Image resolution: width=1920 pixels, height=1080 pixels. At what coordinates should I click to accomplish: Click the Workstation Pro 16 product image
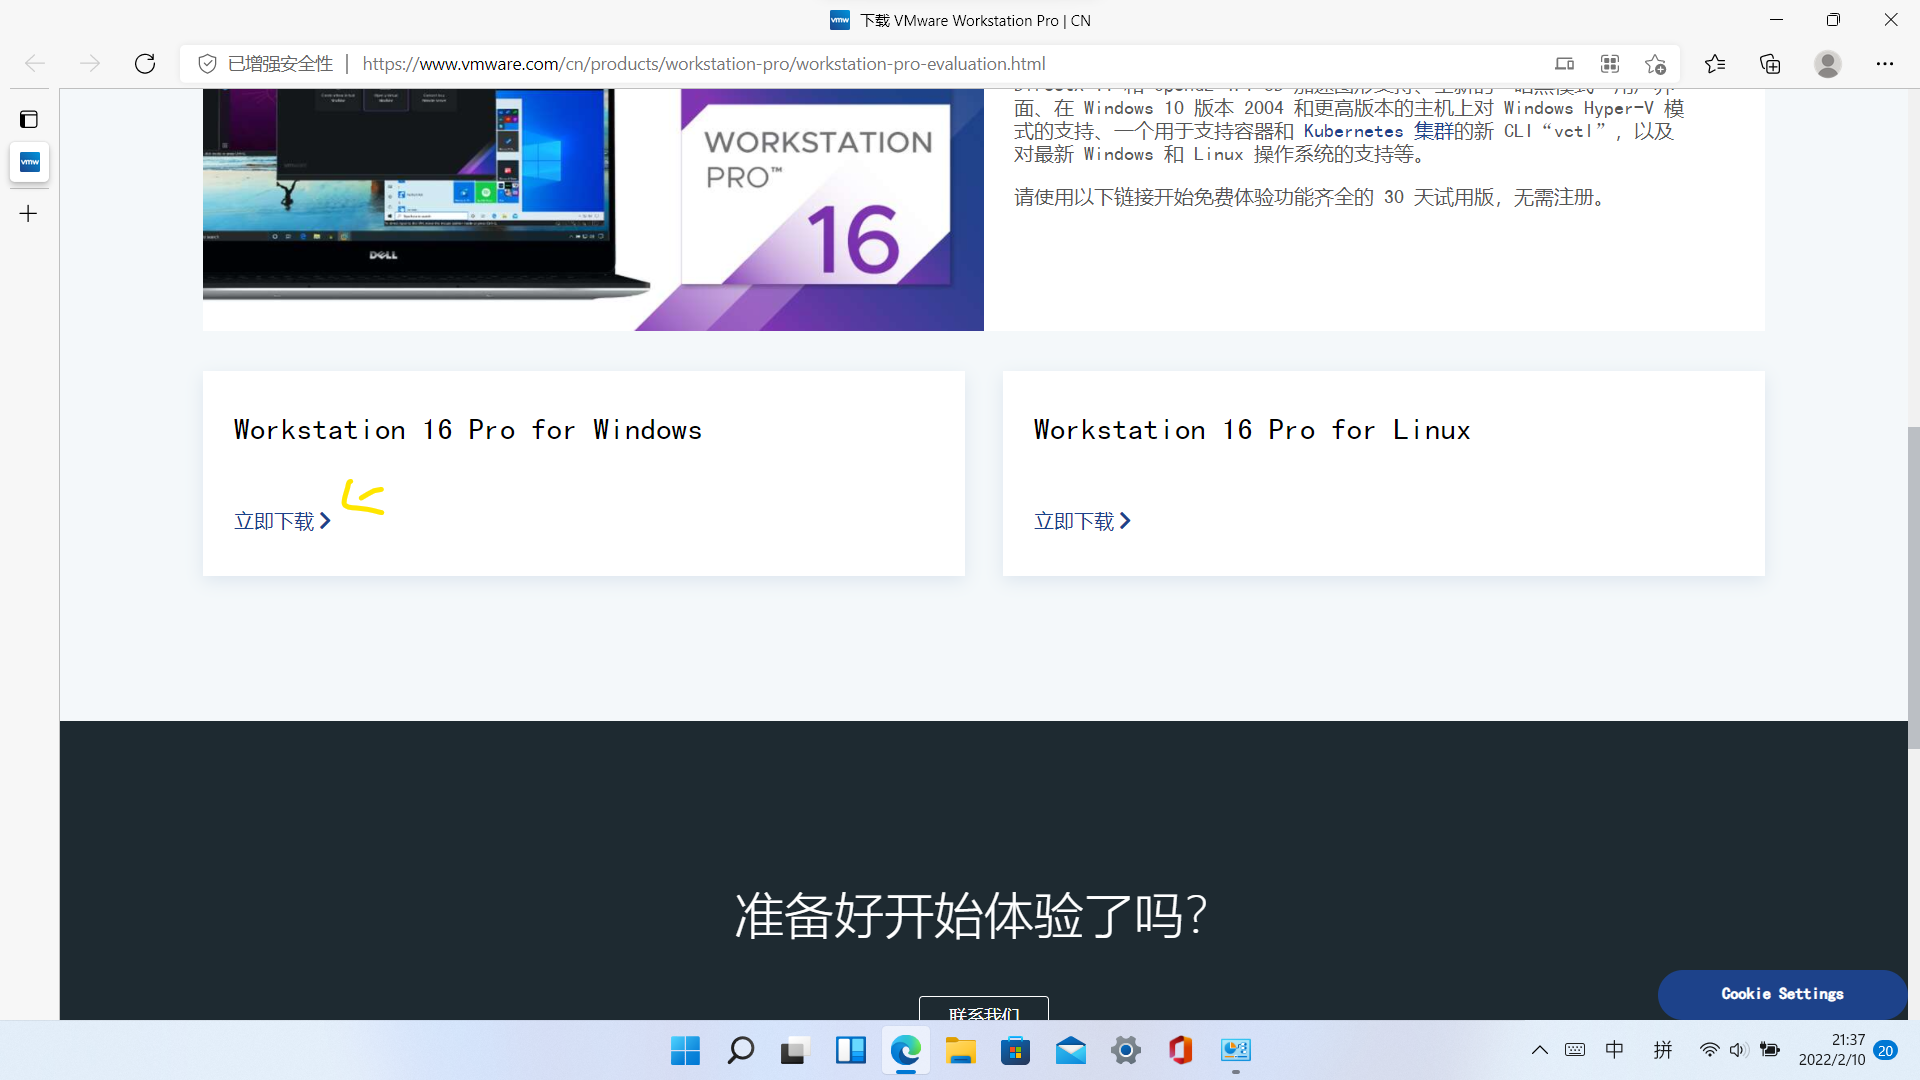click(x=593, y=209)
